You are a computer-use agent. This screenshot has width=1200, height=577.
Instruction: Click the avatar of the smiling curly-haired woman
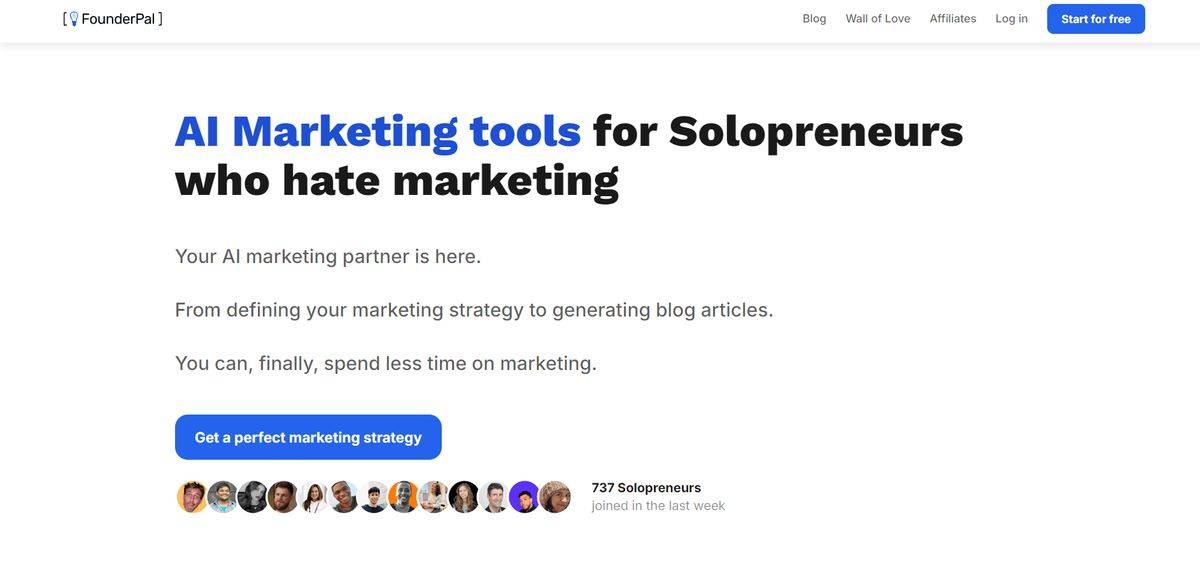click(x=462, y=495)
